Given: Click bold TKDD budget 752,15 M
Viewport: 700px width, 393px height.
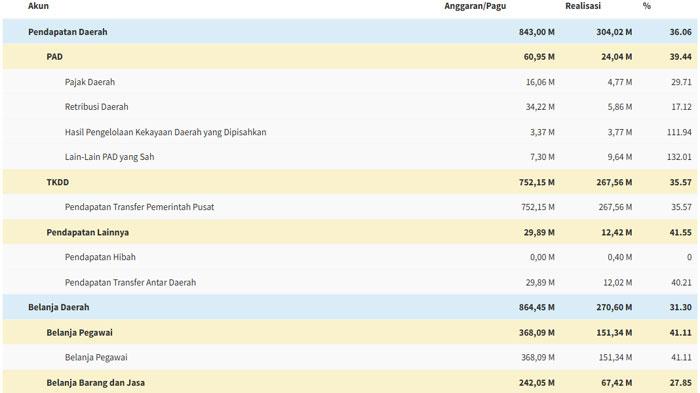Looking at the screenshot, I should 537,182.
